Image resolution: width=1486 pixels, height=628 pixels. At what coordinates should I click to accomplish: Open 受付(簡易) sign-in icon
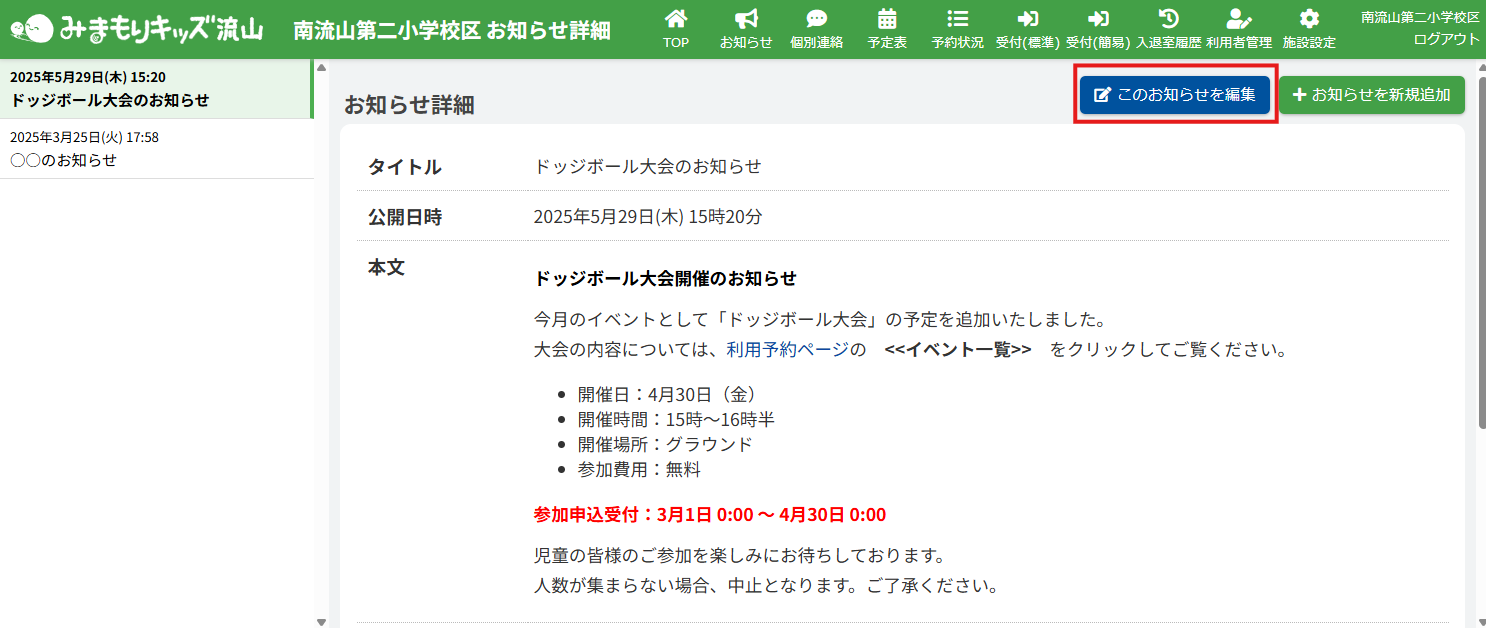coord(1098,20)
